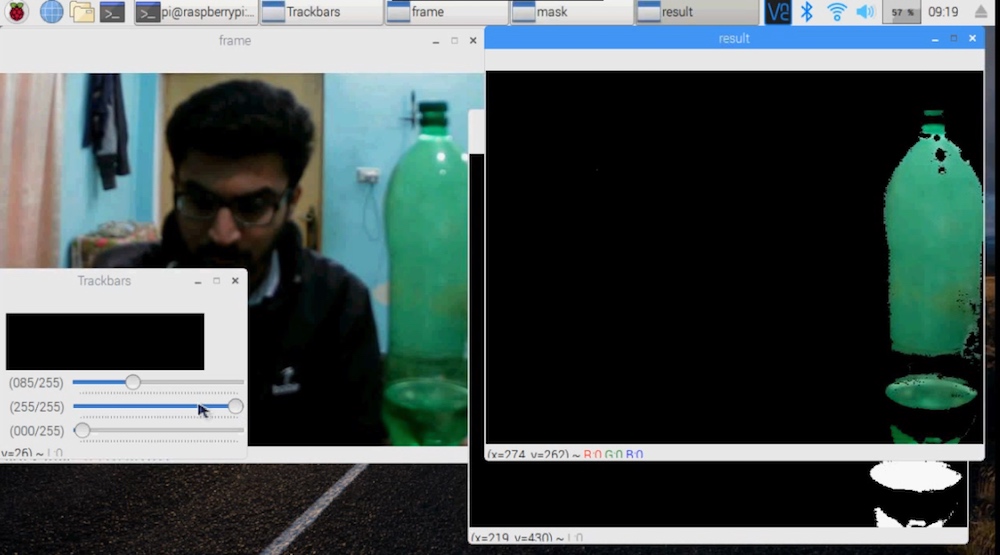Click the (085/255) trackbar value label
1000x555 pixels.
tap(36, 383)
